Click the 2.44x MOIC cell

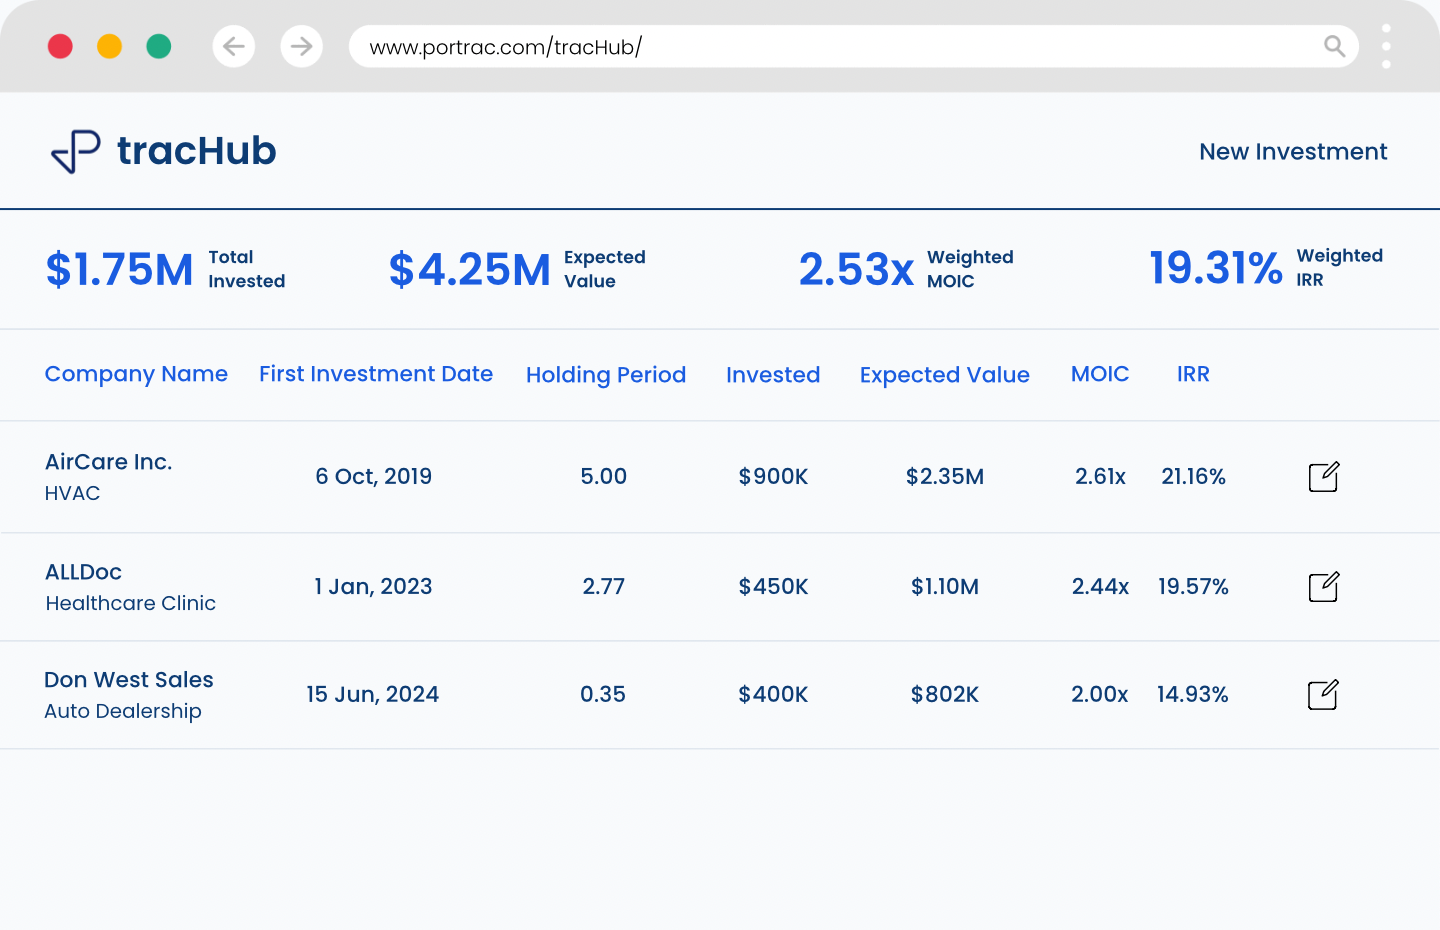[x=1100, y=587]
